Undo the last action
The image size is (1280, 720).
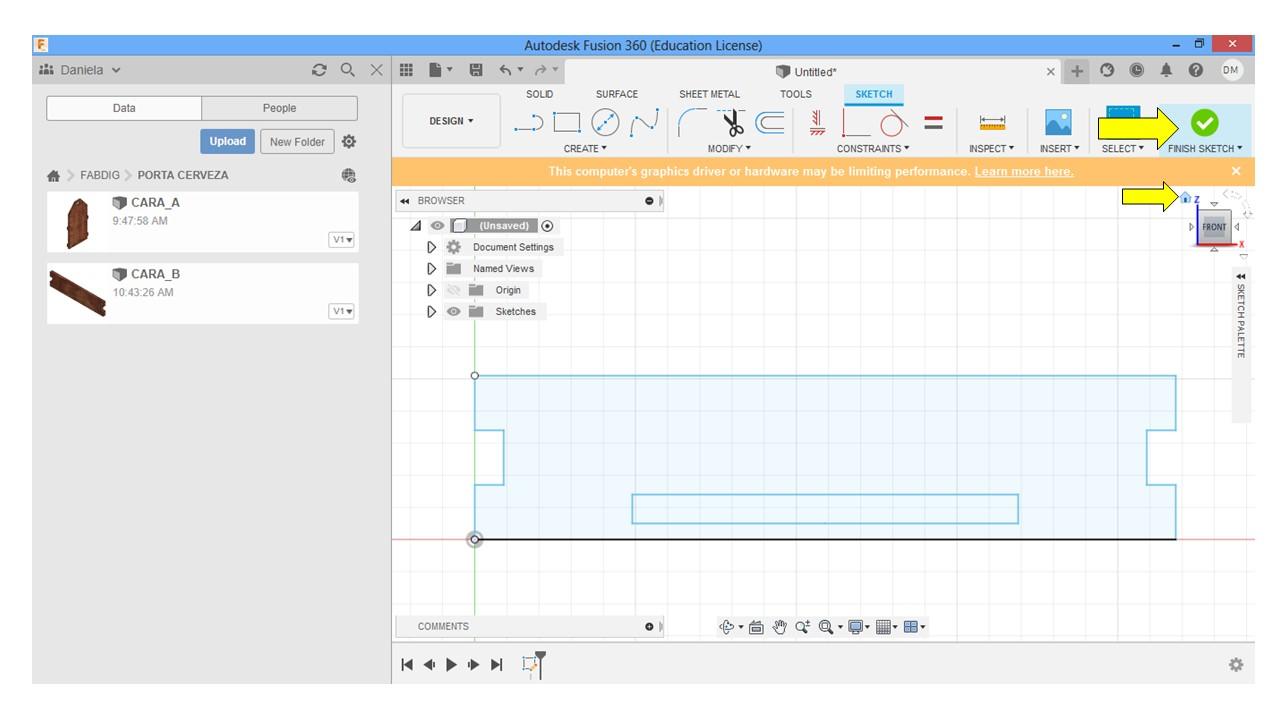pyautogui.click(x=505, y=70)
